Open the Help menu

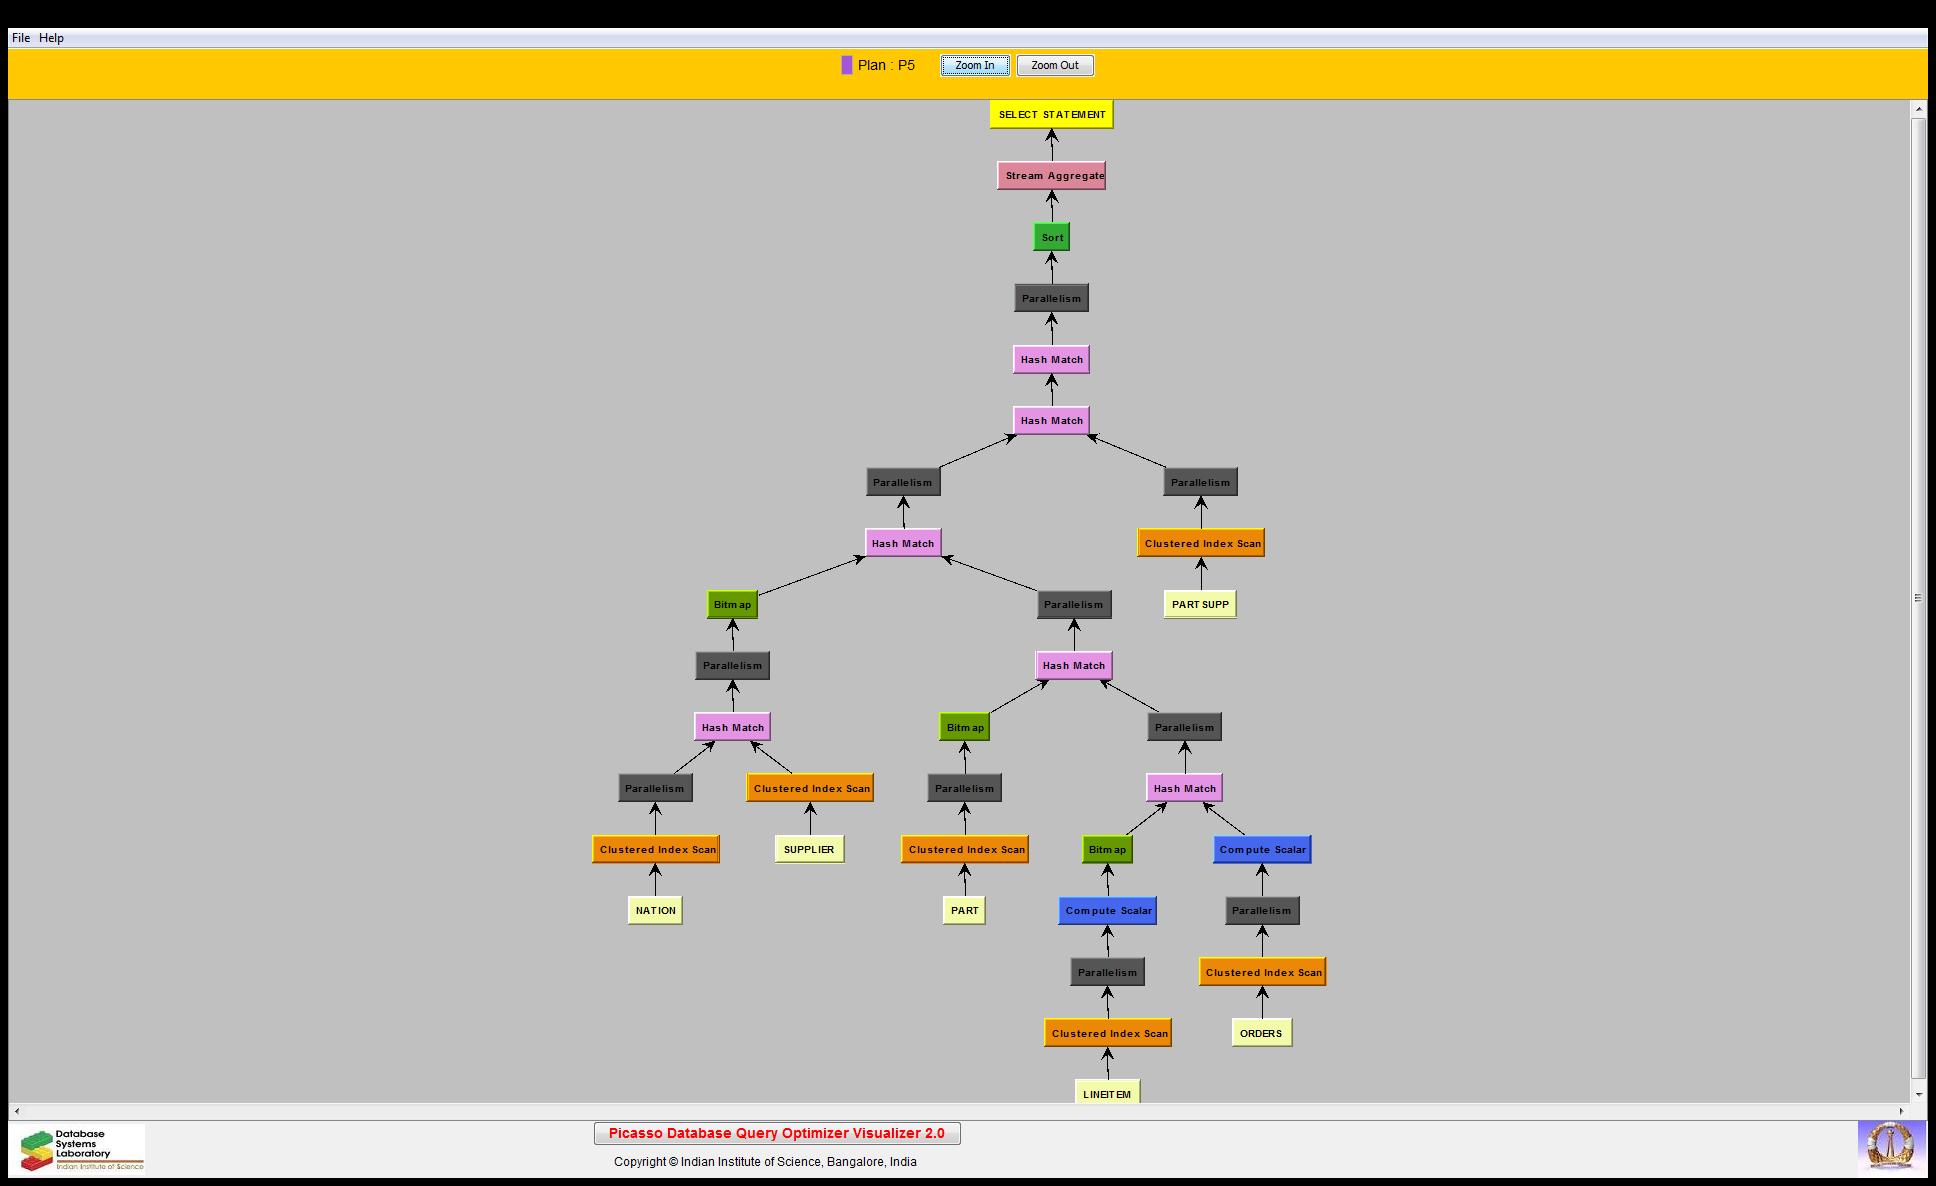51,38
